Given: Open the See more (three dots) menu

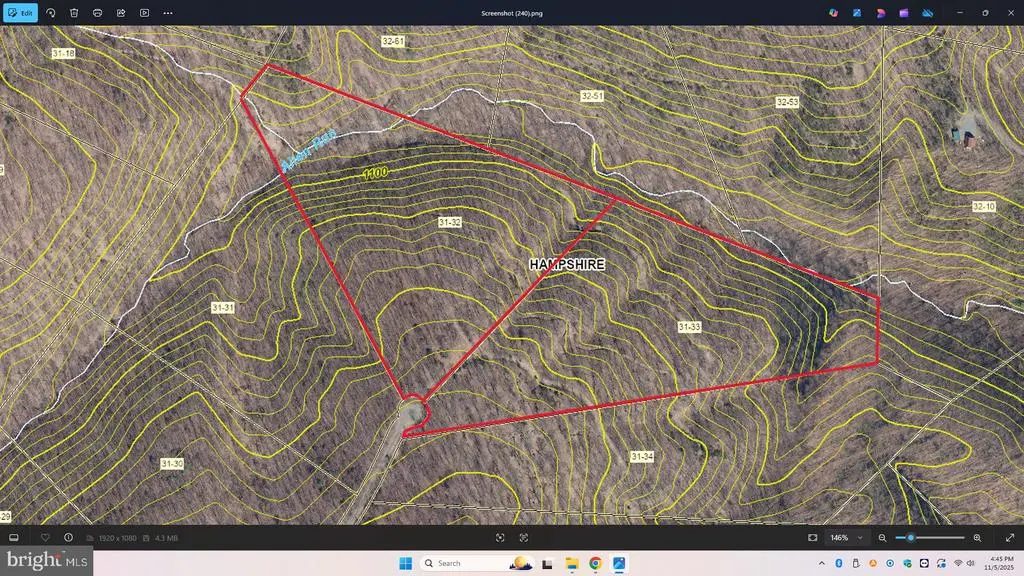Looking at the screenshot, I should 168,13.
